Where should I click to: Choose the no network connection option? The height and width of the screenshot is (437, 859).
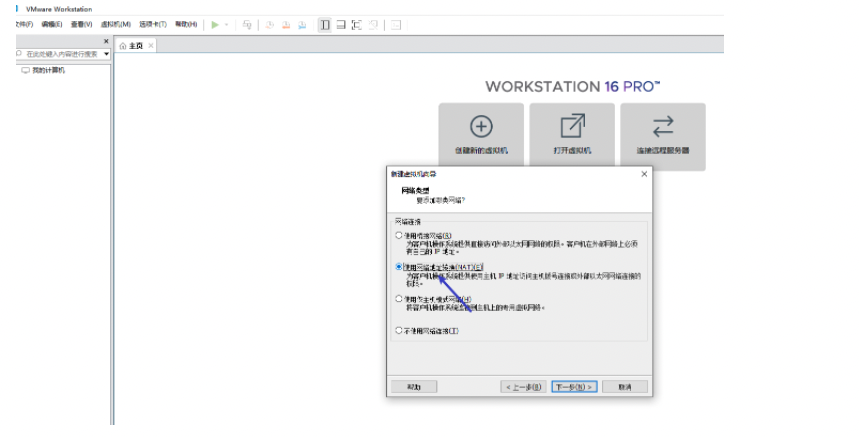[x=399, y=330]
